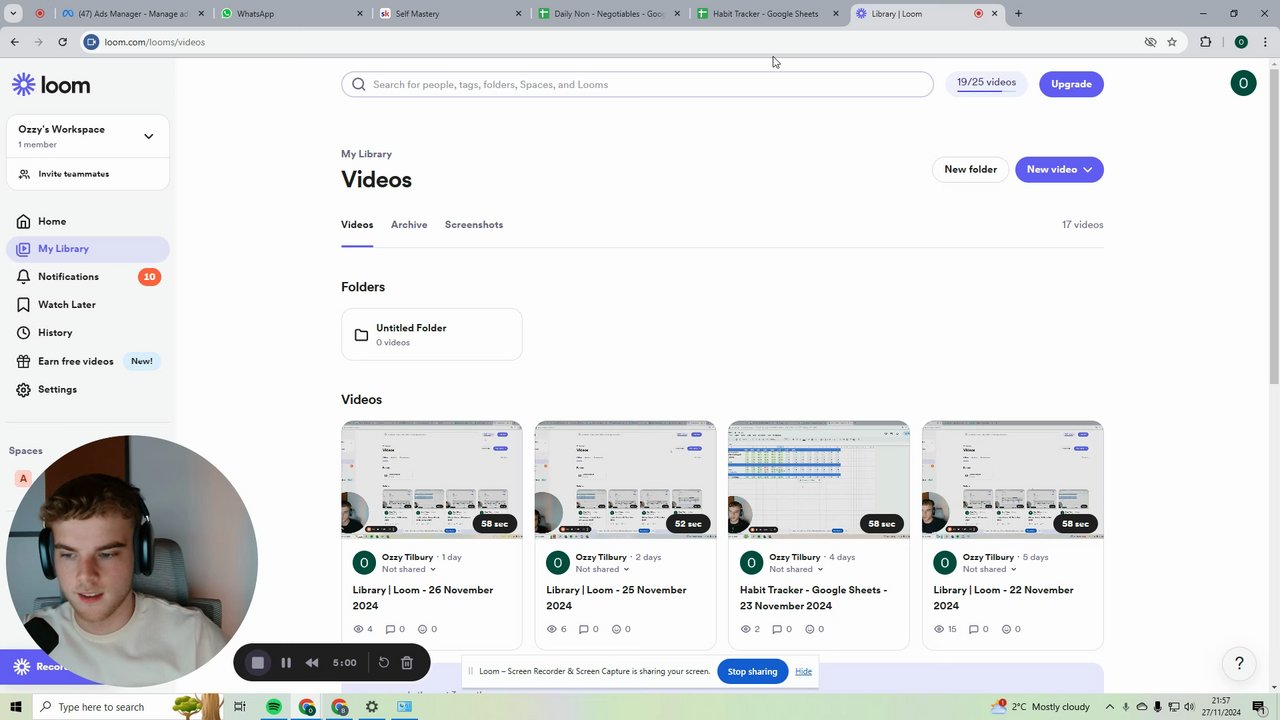Open a new Chrome tab
The image size is (1280, 720).
point(1018,14)
